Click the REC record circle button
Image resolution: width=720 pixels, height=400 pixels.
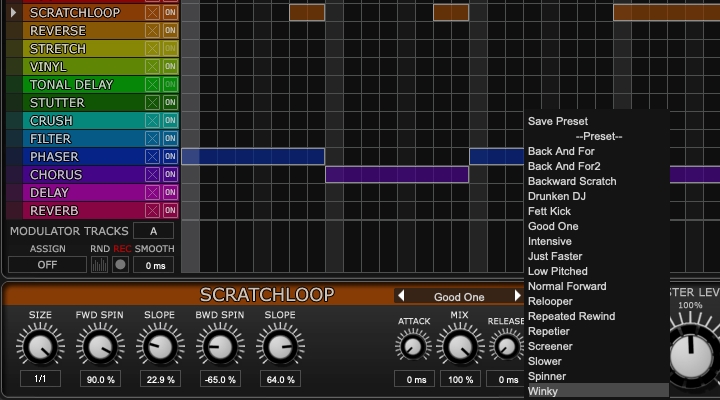[120, 265]
